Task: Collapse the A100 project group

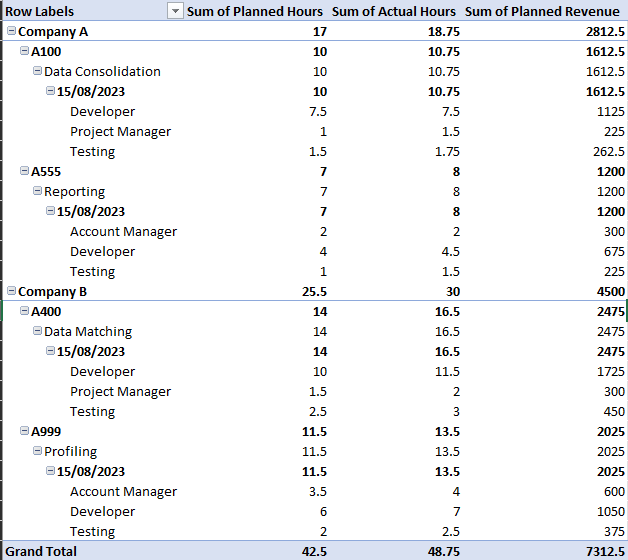Action: tap(24, 51)
